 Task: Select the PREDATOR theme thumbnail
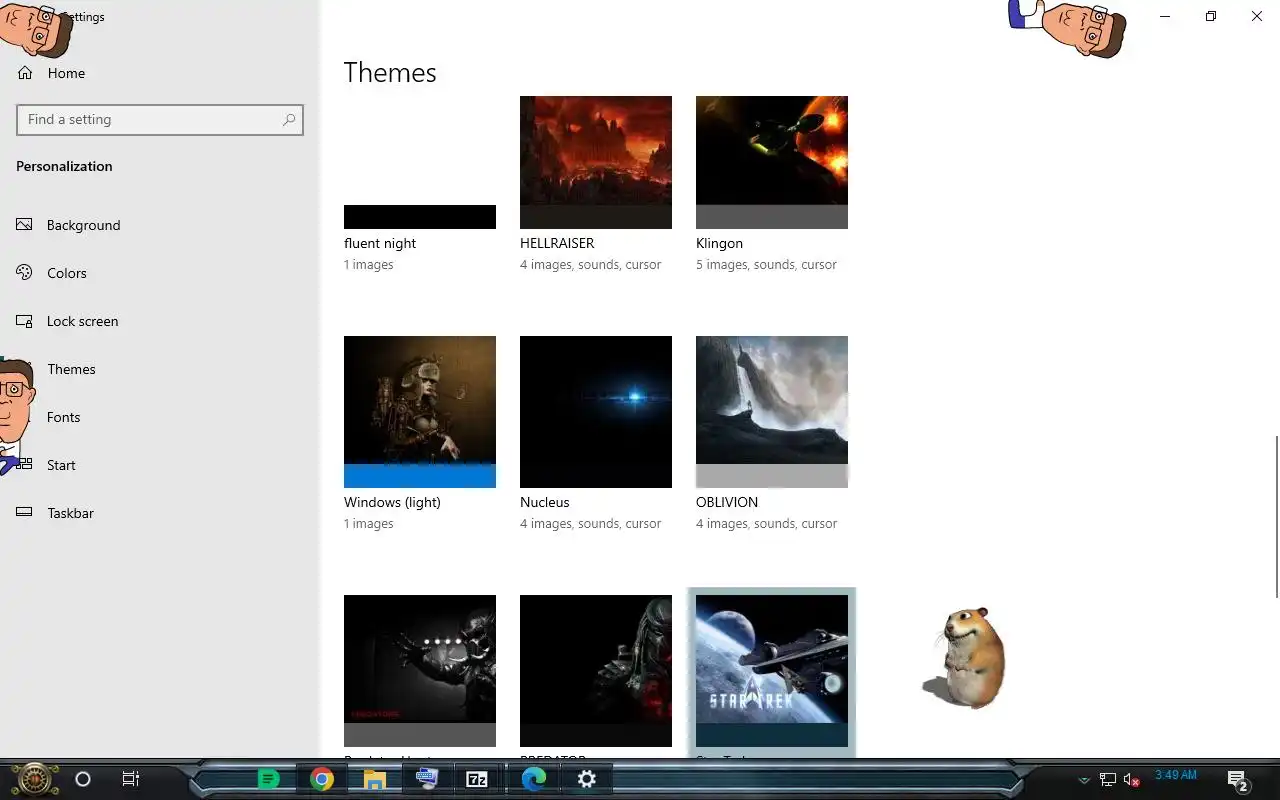[x=596, y=670]
